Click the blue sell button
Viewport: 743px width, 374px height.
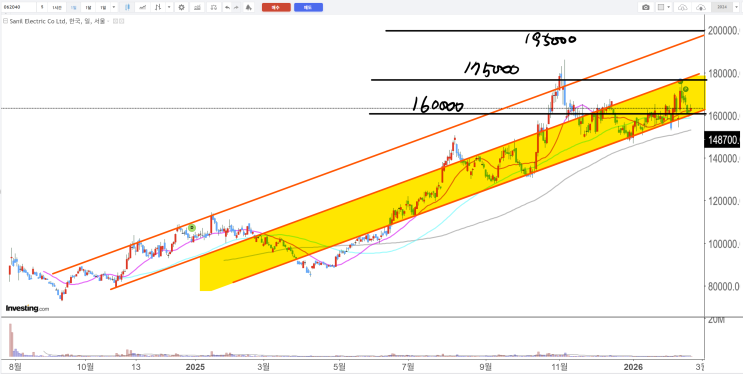(x=308, y=7)
